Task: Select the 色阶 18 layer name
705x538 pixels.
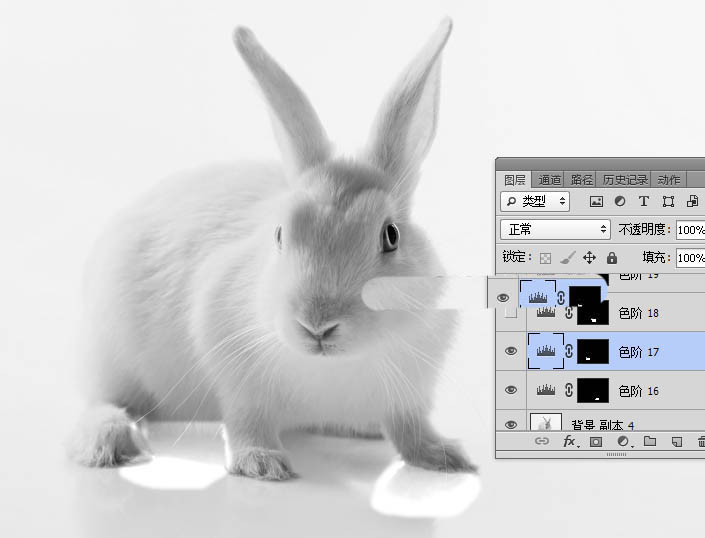Action: (639, 313)
